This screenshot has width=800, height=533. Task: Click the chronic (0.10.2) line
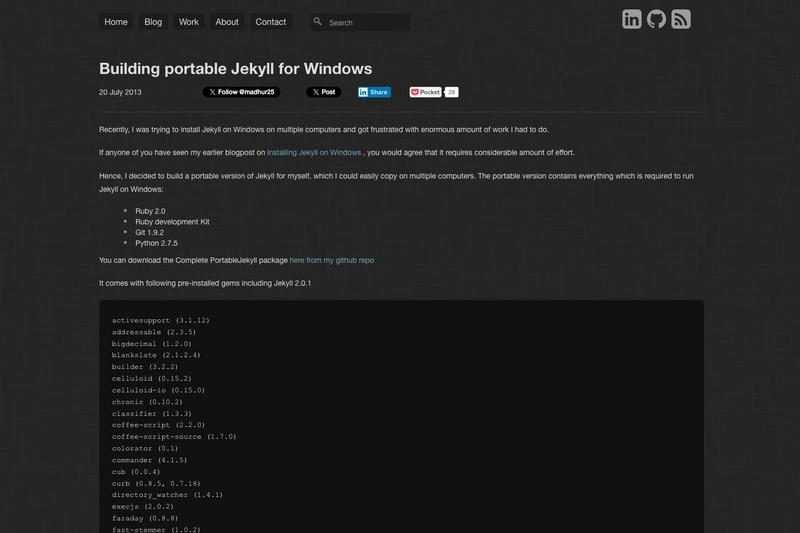pyautogui.click(x=147, y=402)
